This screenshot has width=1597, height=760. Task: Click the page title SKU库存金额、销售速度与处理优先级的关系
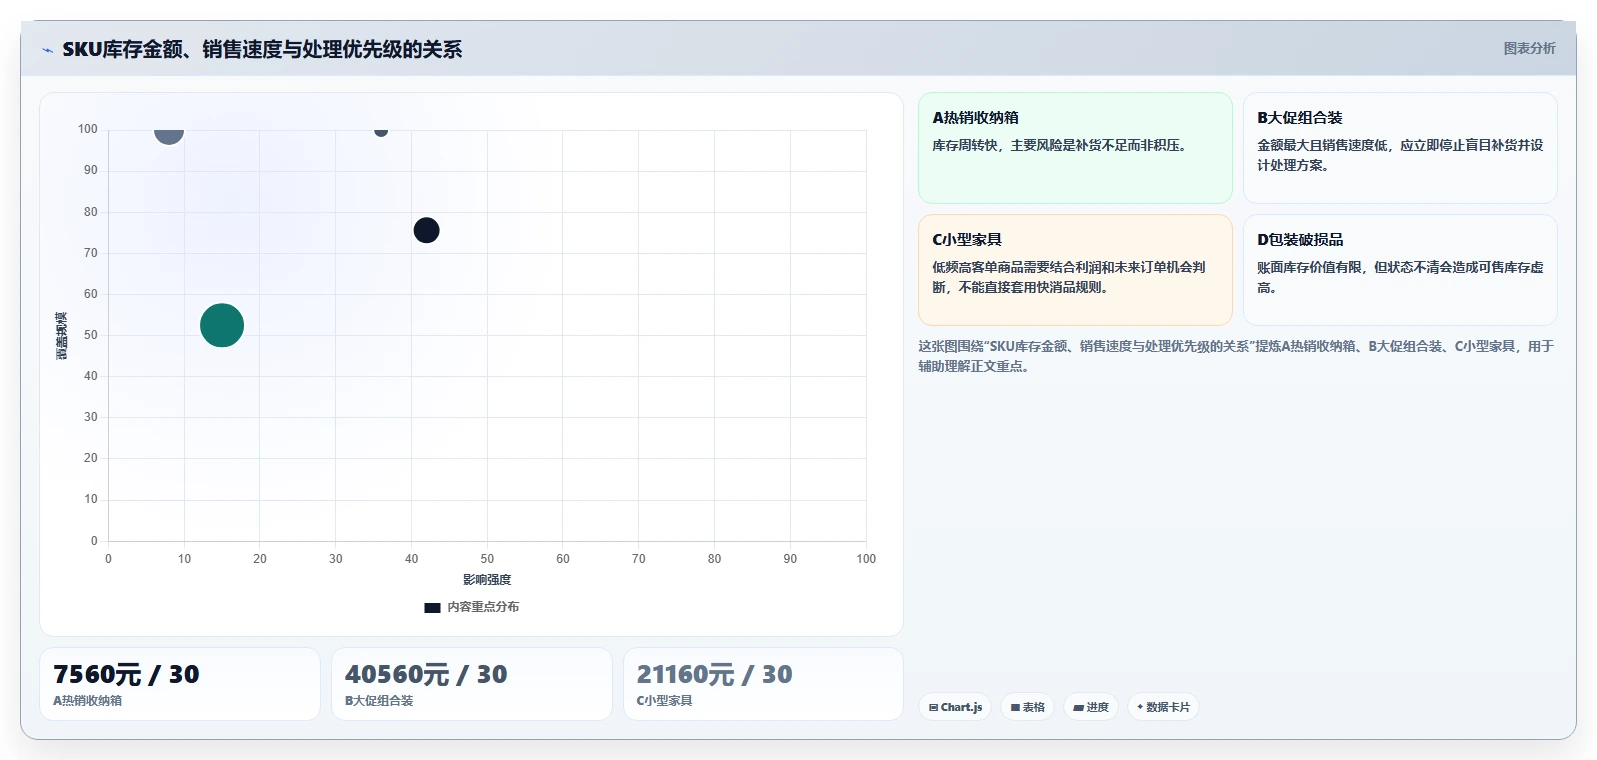(x=262, y=49)
